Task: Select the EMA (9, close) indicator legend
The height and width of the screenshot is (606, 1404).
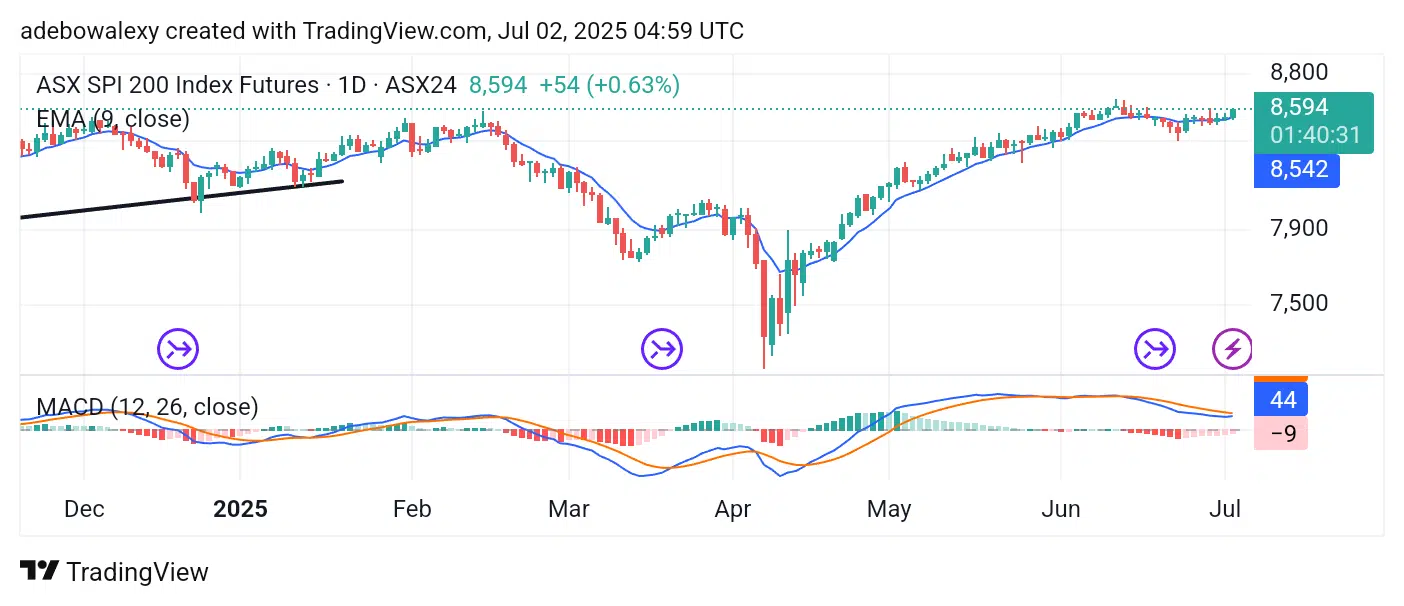Action: tap(112, 119)
